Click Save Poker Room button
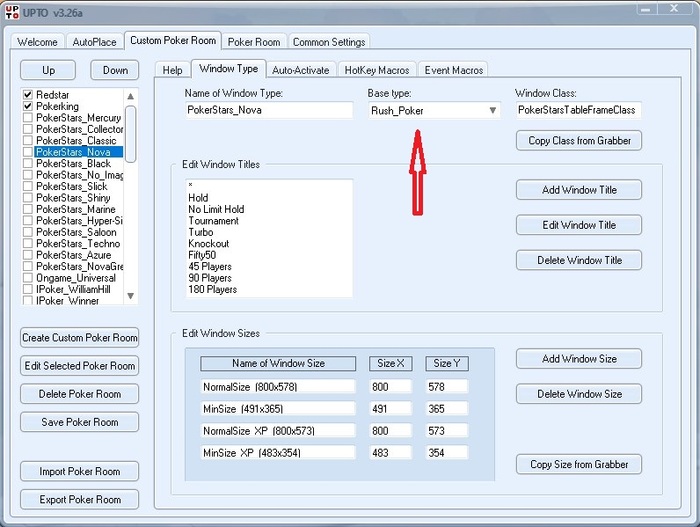The width and height of the screenshot is (700, 527). [x=79, y=422]
